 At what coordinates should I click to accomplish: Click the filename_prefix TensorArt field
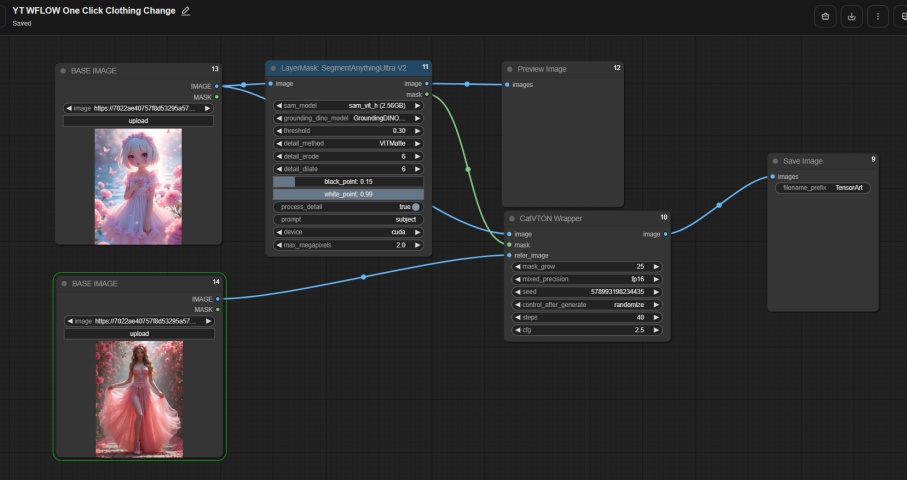point(823,188)
